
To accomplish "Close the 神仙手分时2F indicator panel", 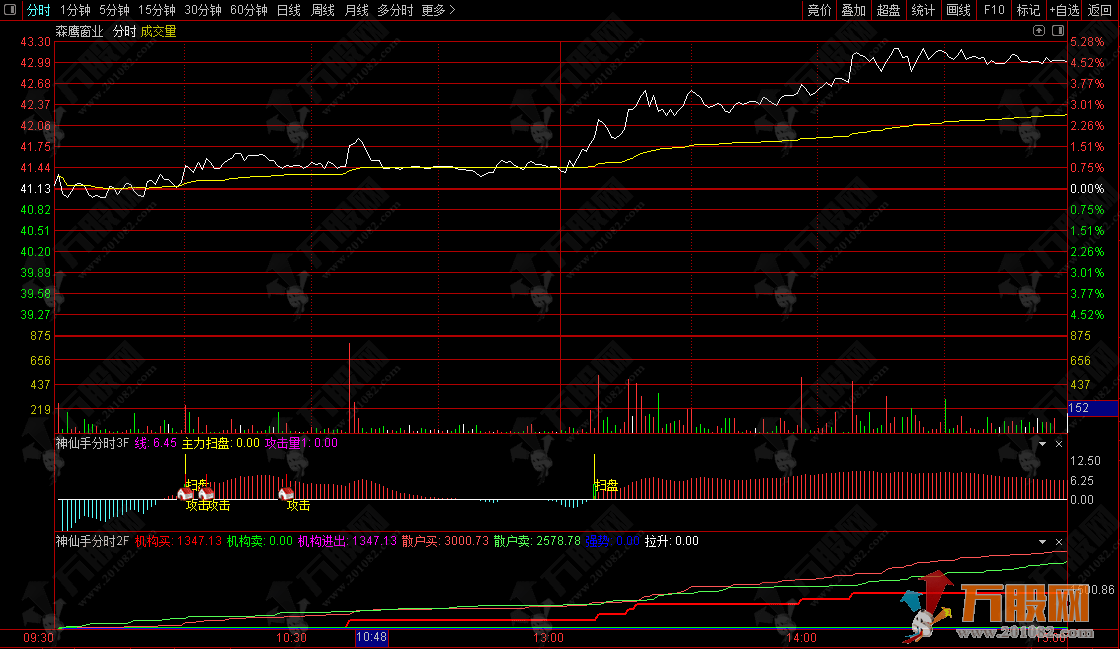I will click(x=1060, y=541).
